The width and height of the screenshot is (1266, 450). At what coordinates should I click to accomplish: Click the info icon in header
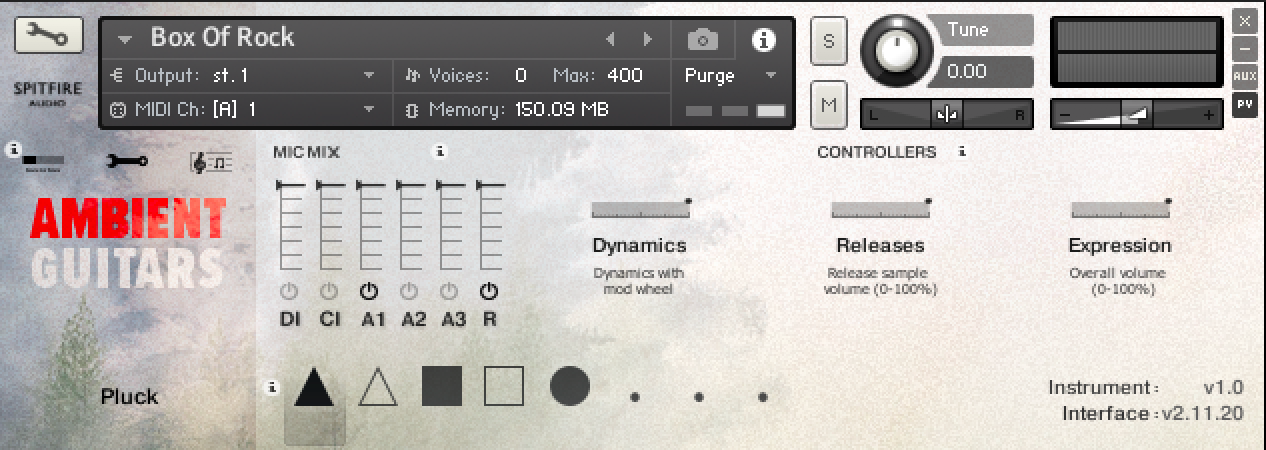point(764,40)
